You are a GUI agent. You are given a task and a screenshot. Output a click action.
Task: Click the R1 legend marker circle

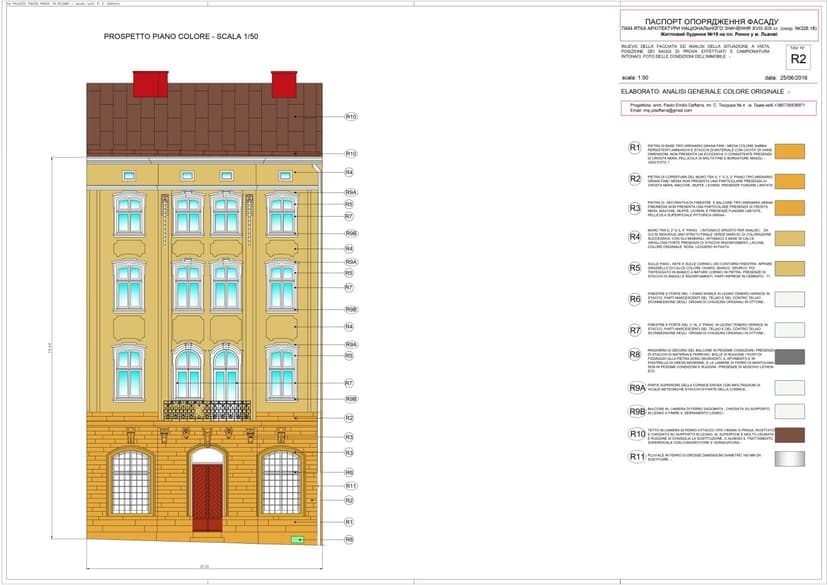tap(635, 148)
